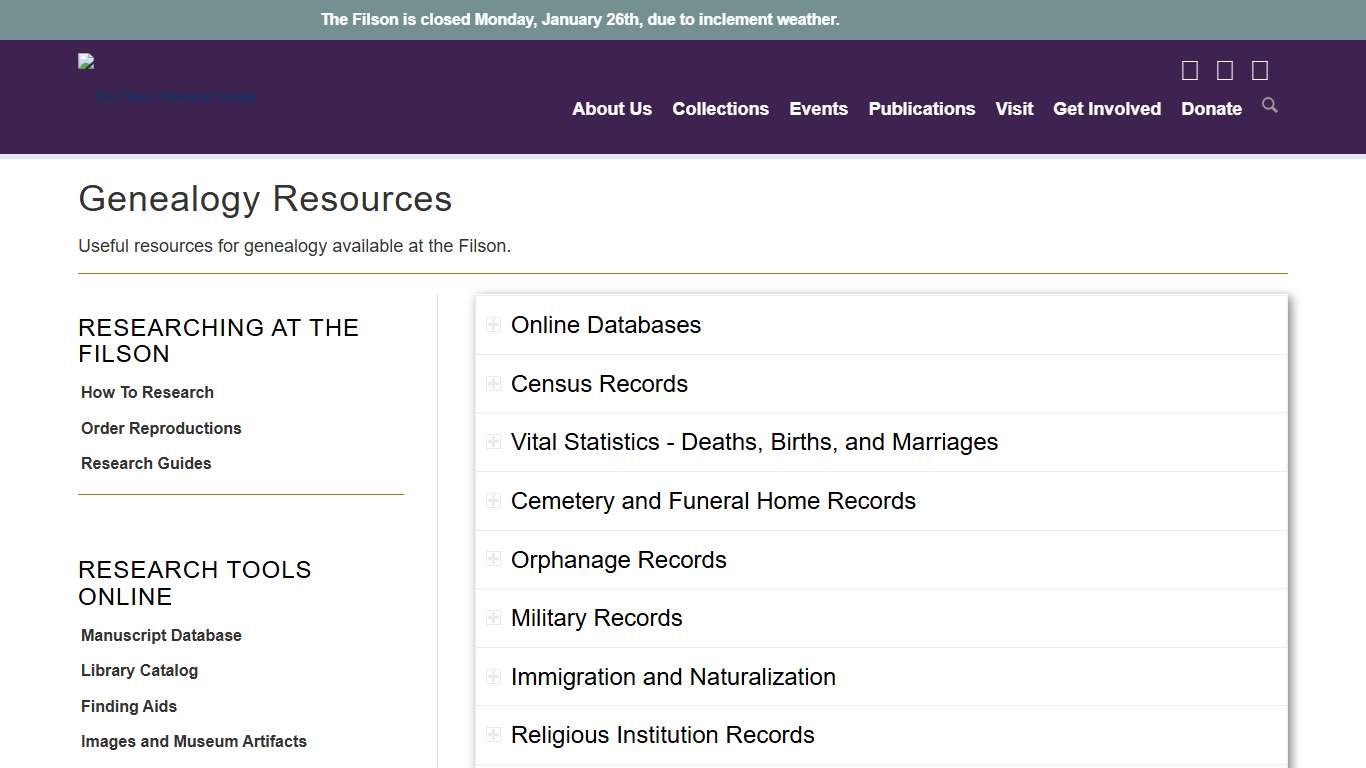
Task: Open the search magnifier icon
Action: point(1269,105)
